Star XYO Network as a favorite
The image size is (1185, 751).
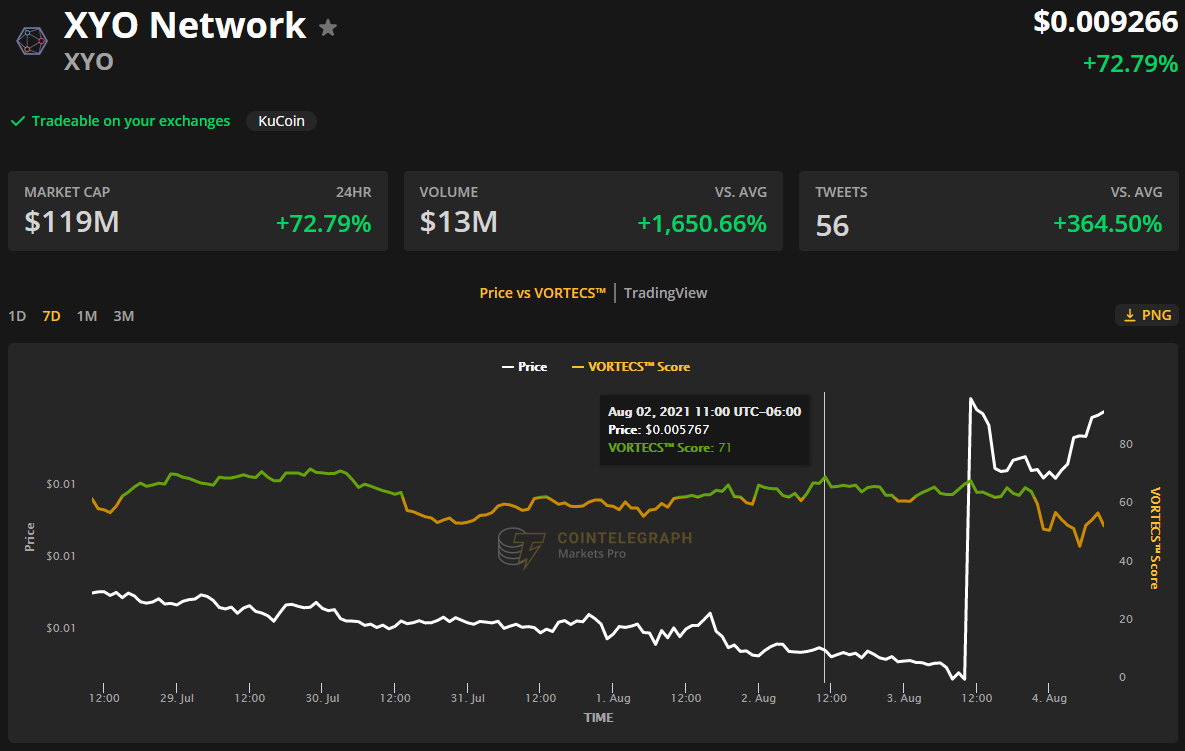328,28
